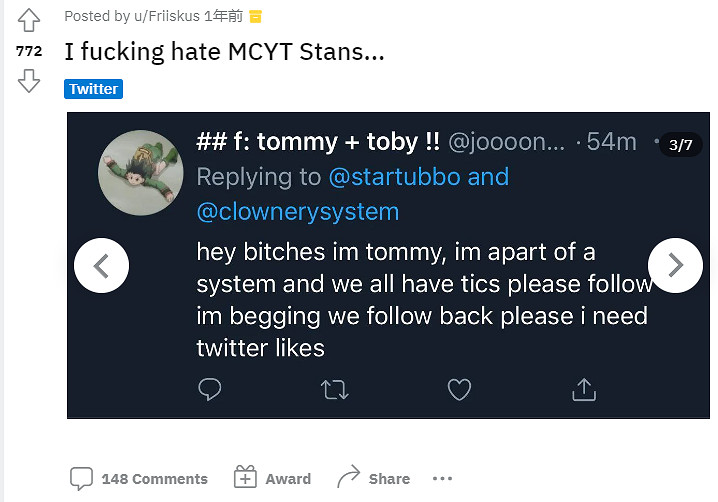Click the retweet icon in screenshot
Image resolution: width=718 pixels, height=502 pixels.
click(335, 389)
